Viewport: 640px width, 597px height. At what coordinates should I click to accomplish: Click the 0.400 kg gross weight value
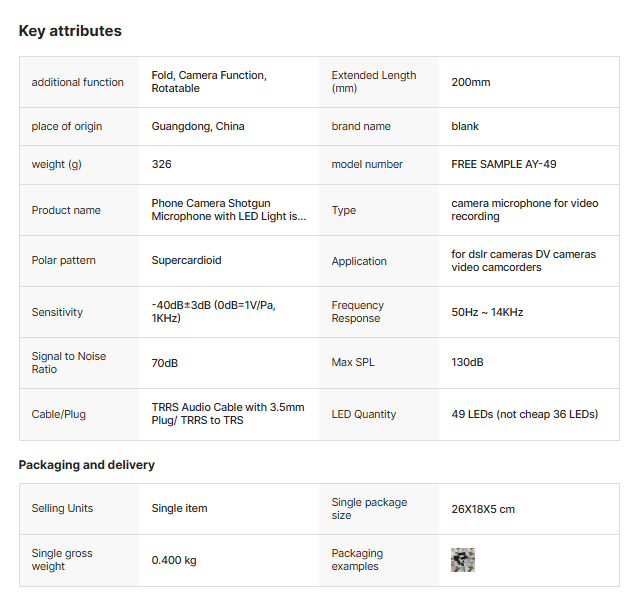pyautogui.click(x=174, y=560)
